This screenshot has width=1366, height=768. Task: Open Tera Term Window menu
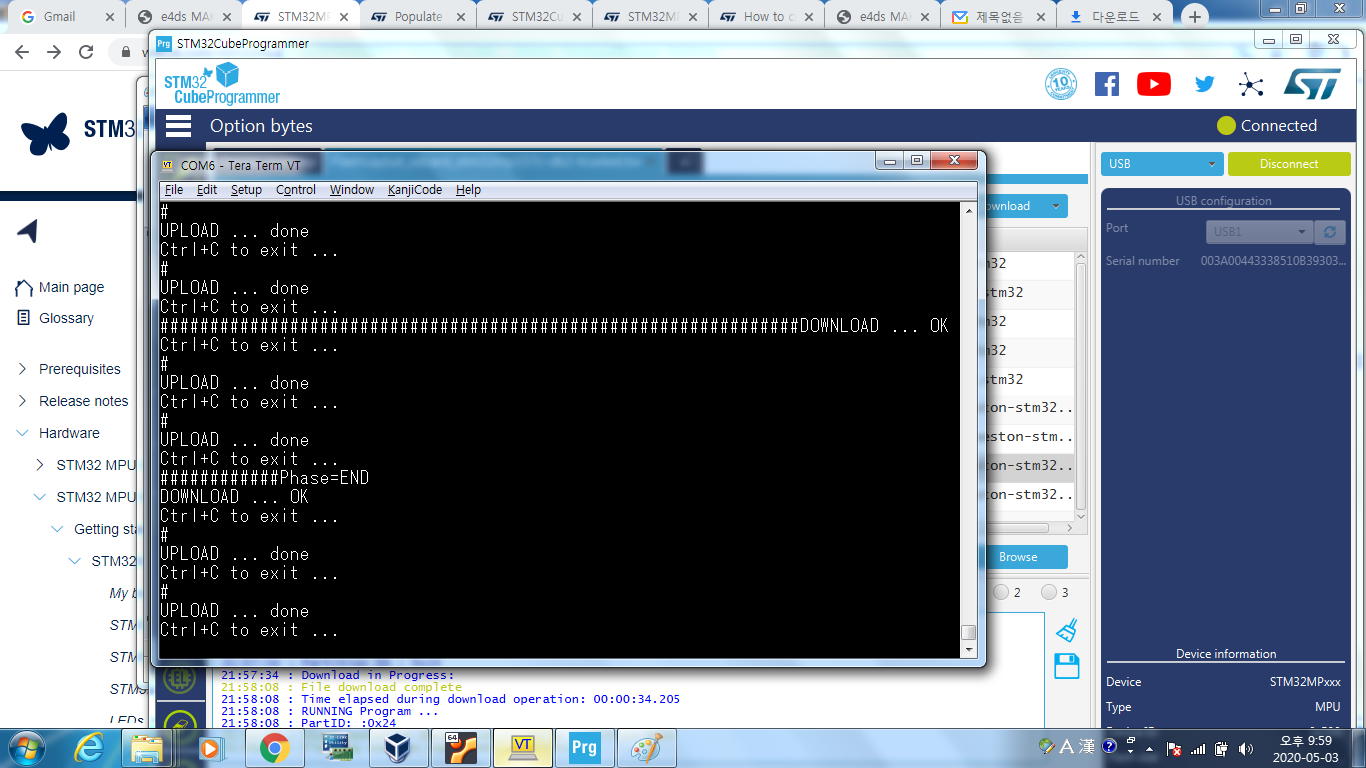click(x=352, y=190)
